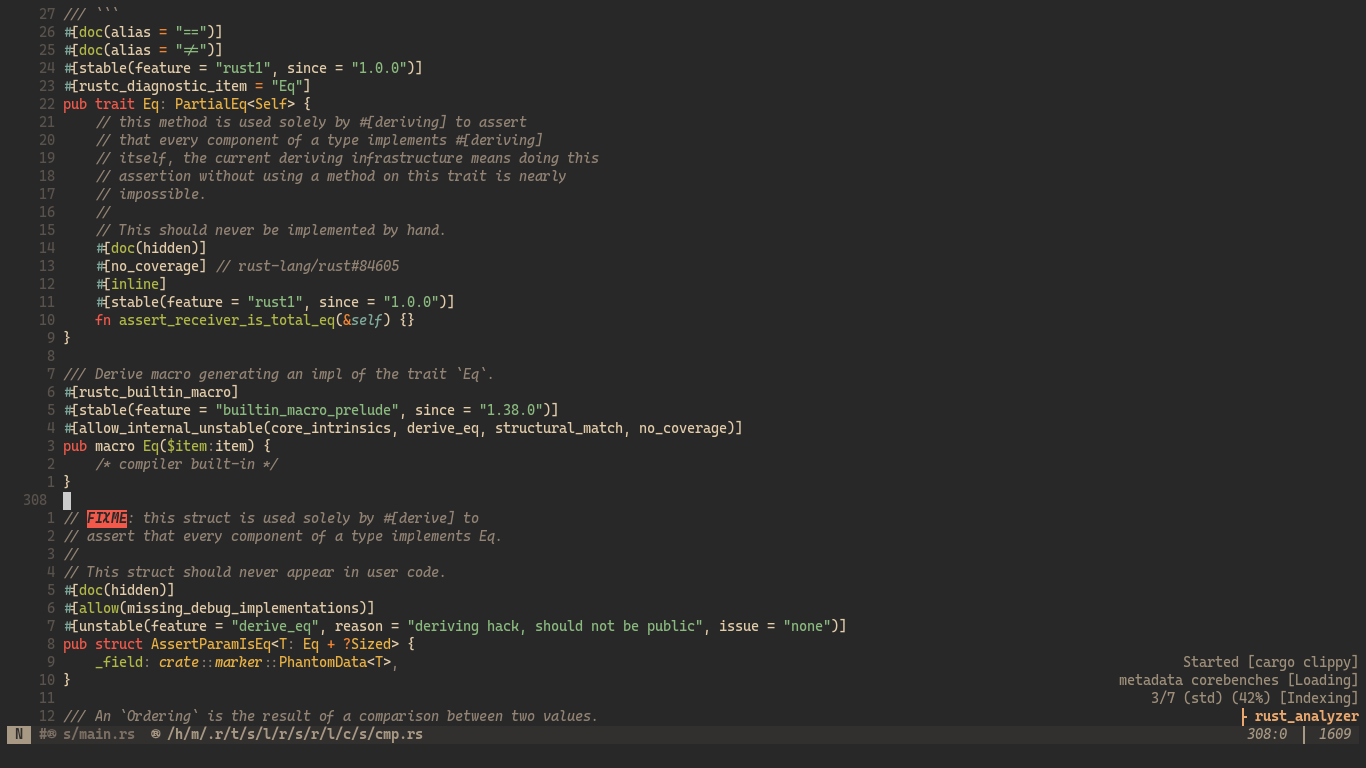This screenshot has width=1366, height=768.
Task: Click the file icon before the cmp.rs path
Action: click(x=156, y=734)
